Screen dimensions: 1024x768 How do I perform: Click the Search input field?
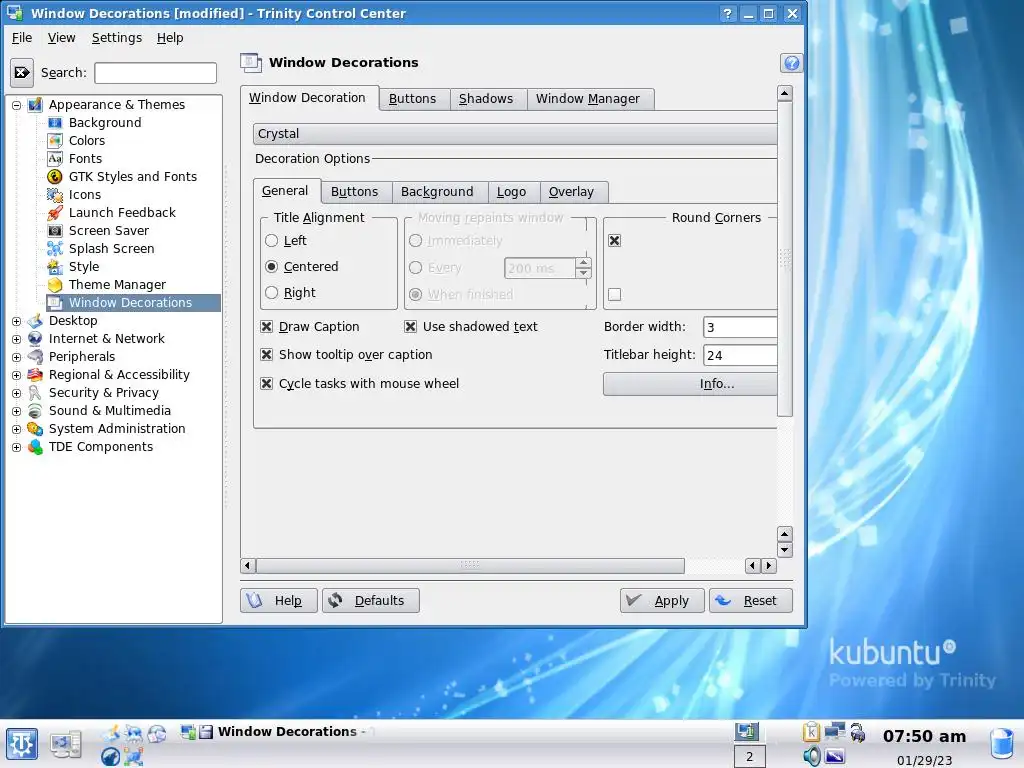click(155, 73)
